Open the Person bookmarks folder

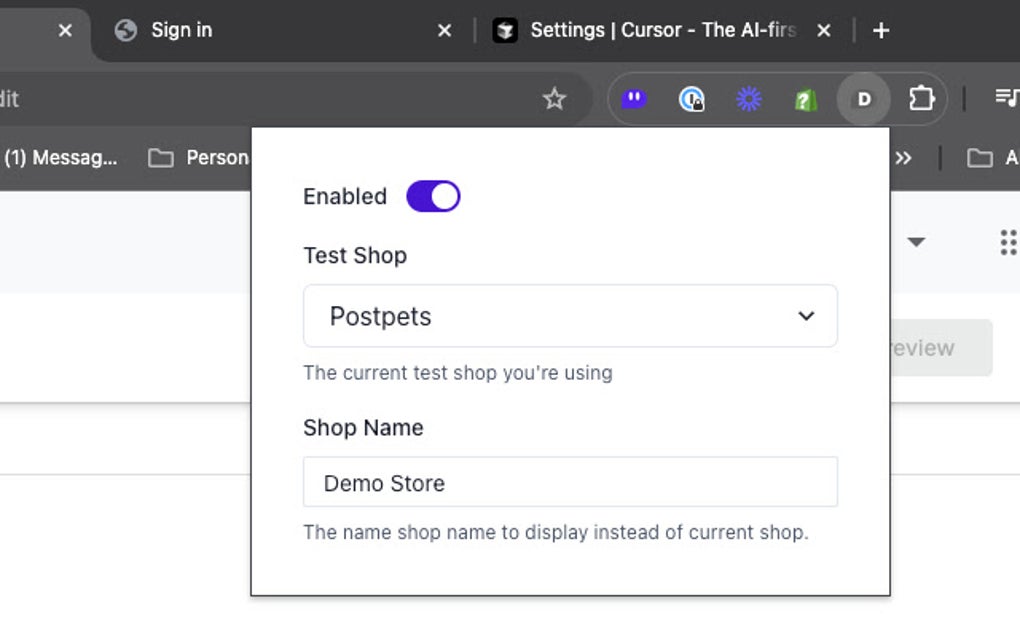pos(200,158)
